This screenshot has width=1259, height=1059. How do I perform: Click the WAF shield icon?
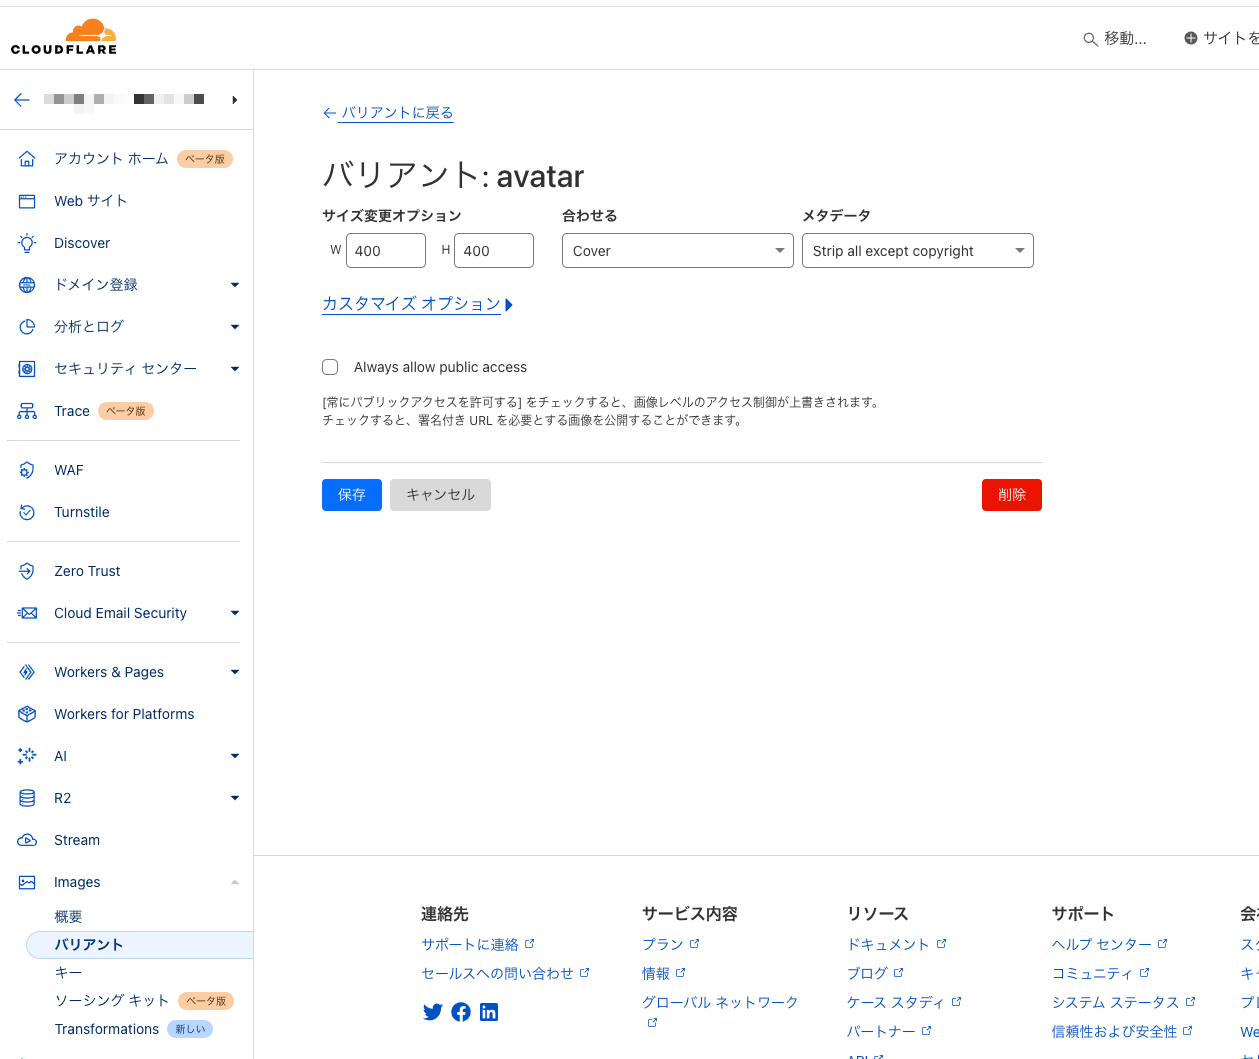click(27, 470)
